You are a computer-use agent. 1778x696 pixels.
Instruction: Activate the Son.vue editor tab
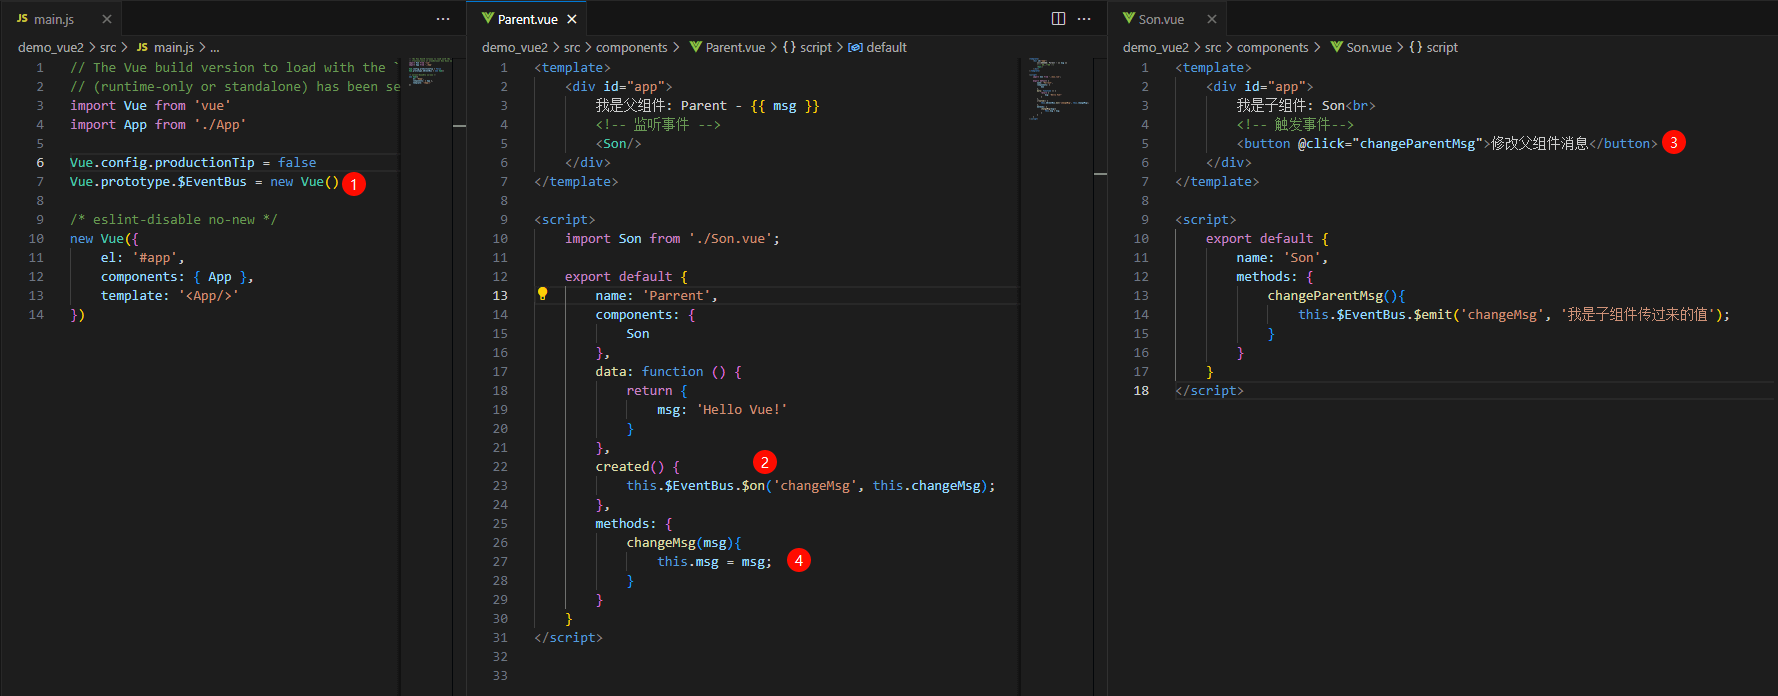(1161, 19)
